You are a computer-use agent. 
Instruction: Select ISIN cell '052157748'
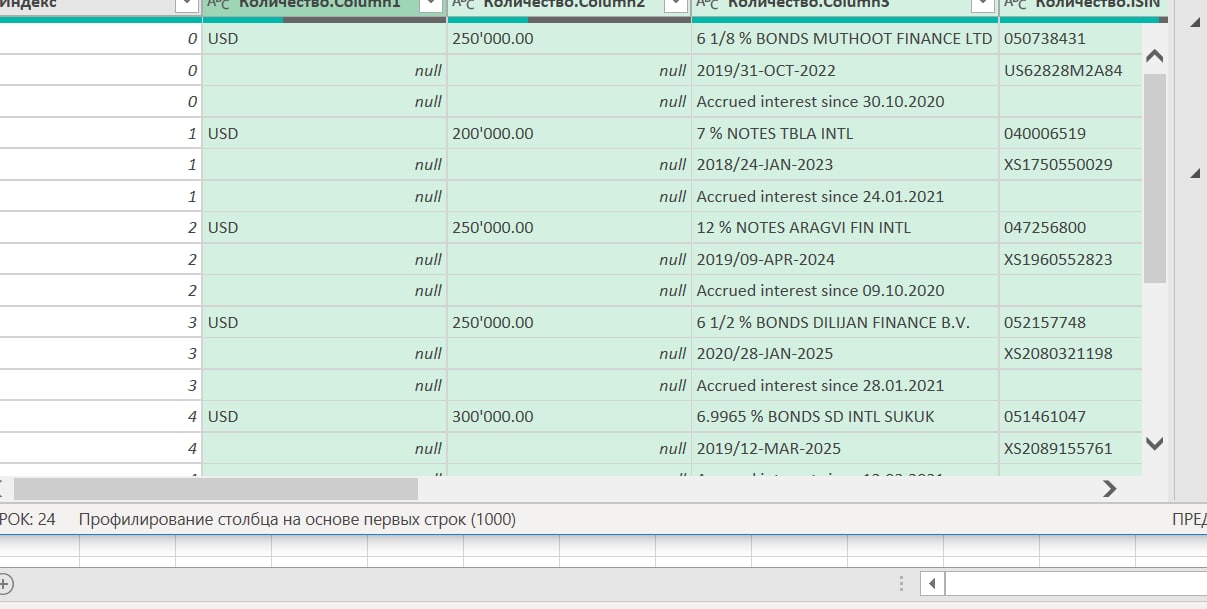tap(1070, 323)
